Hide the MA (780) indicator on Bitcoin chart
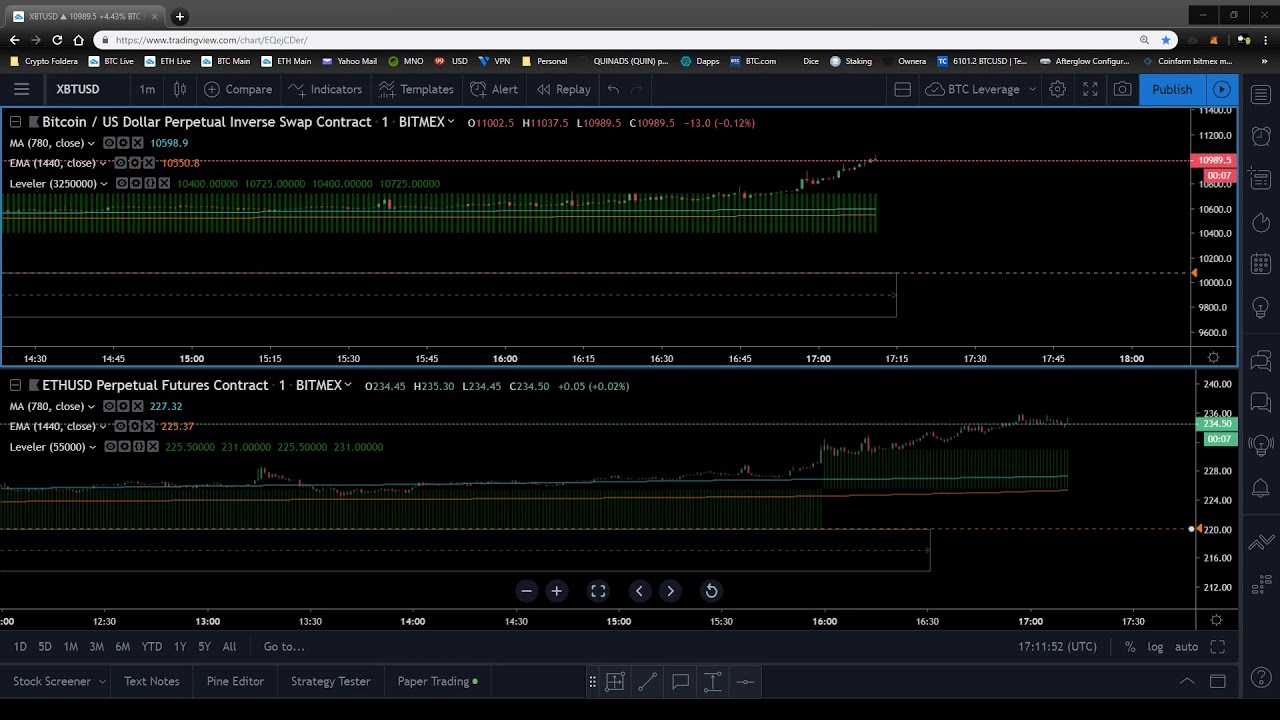 (109, 143)
